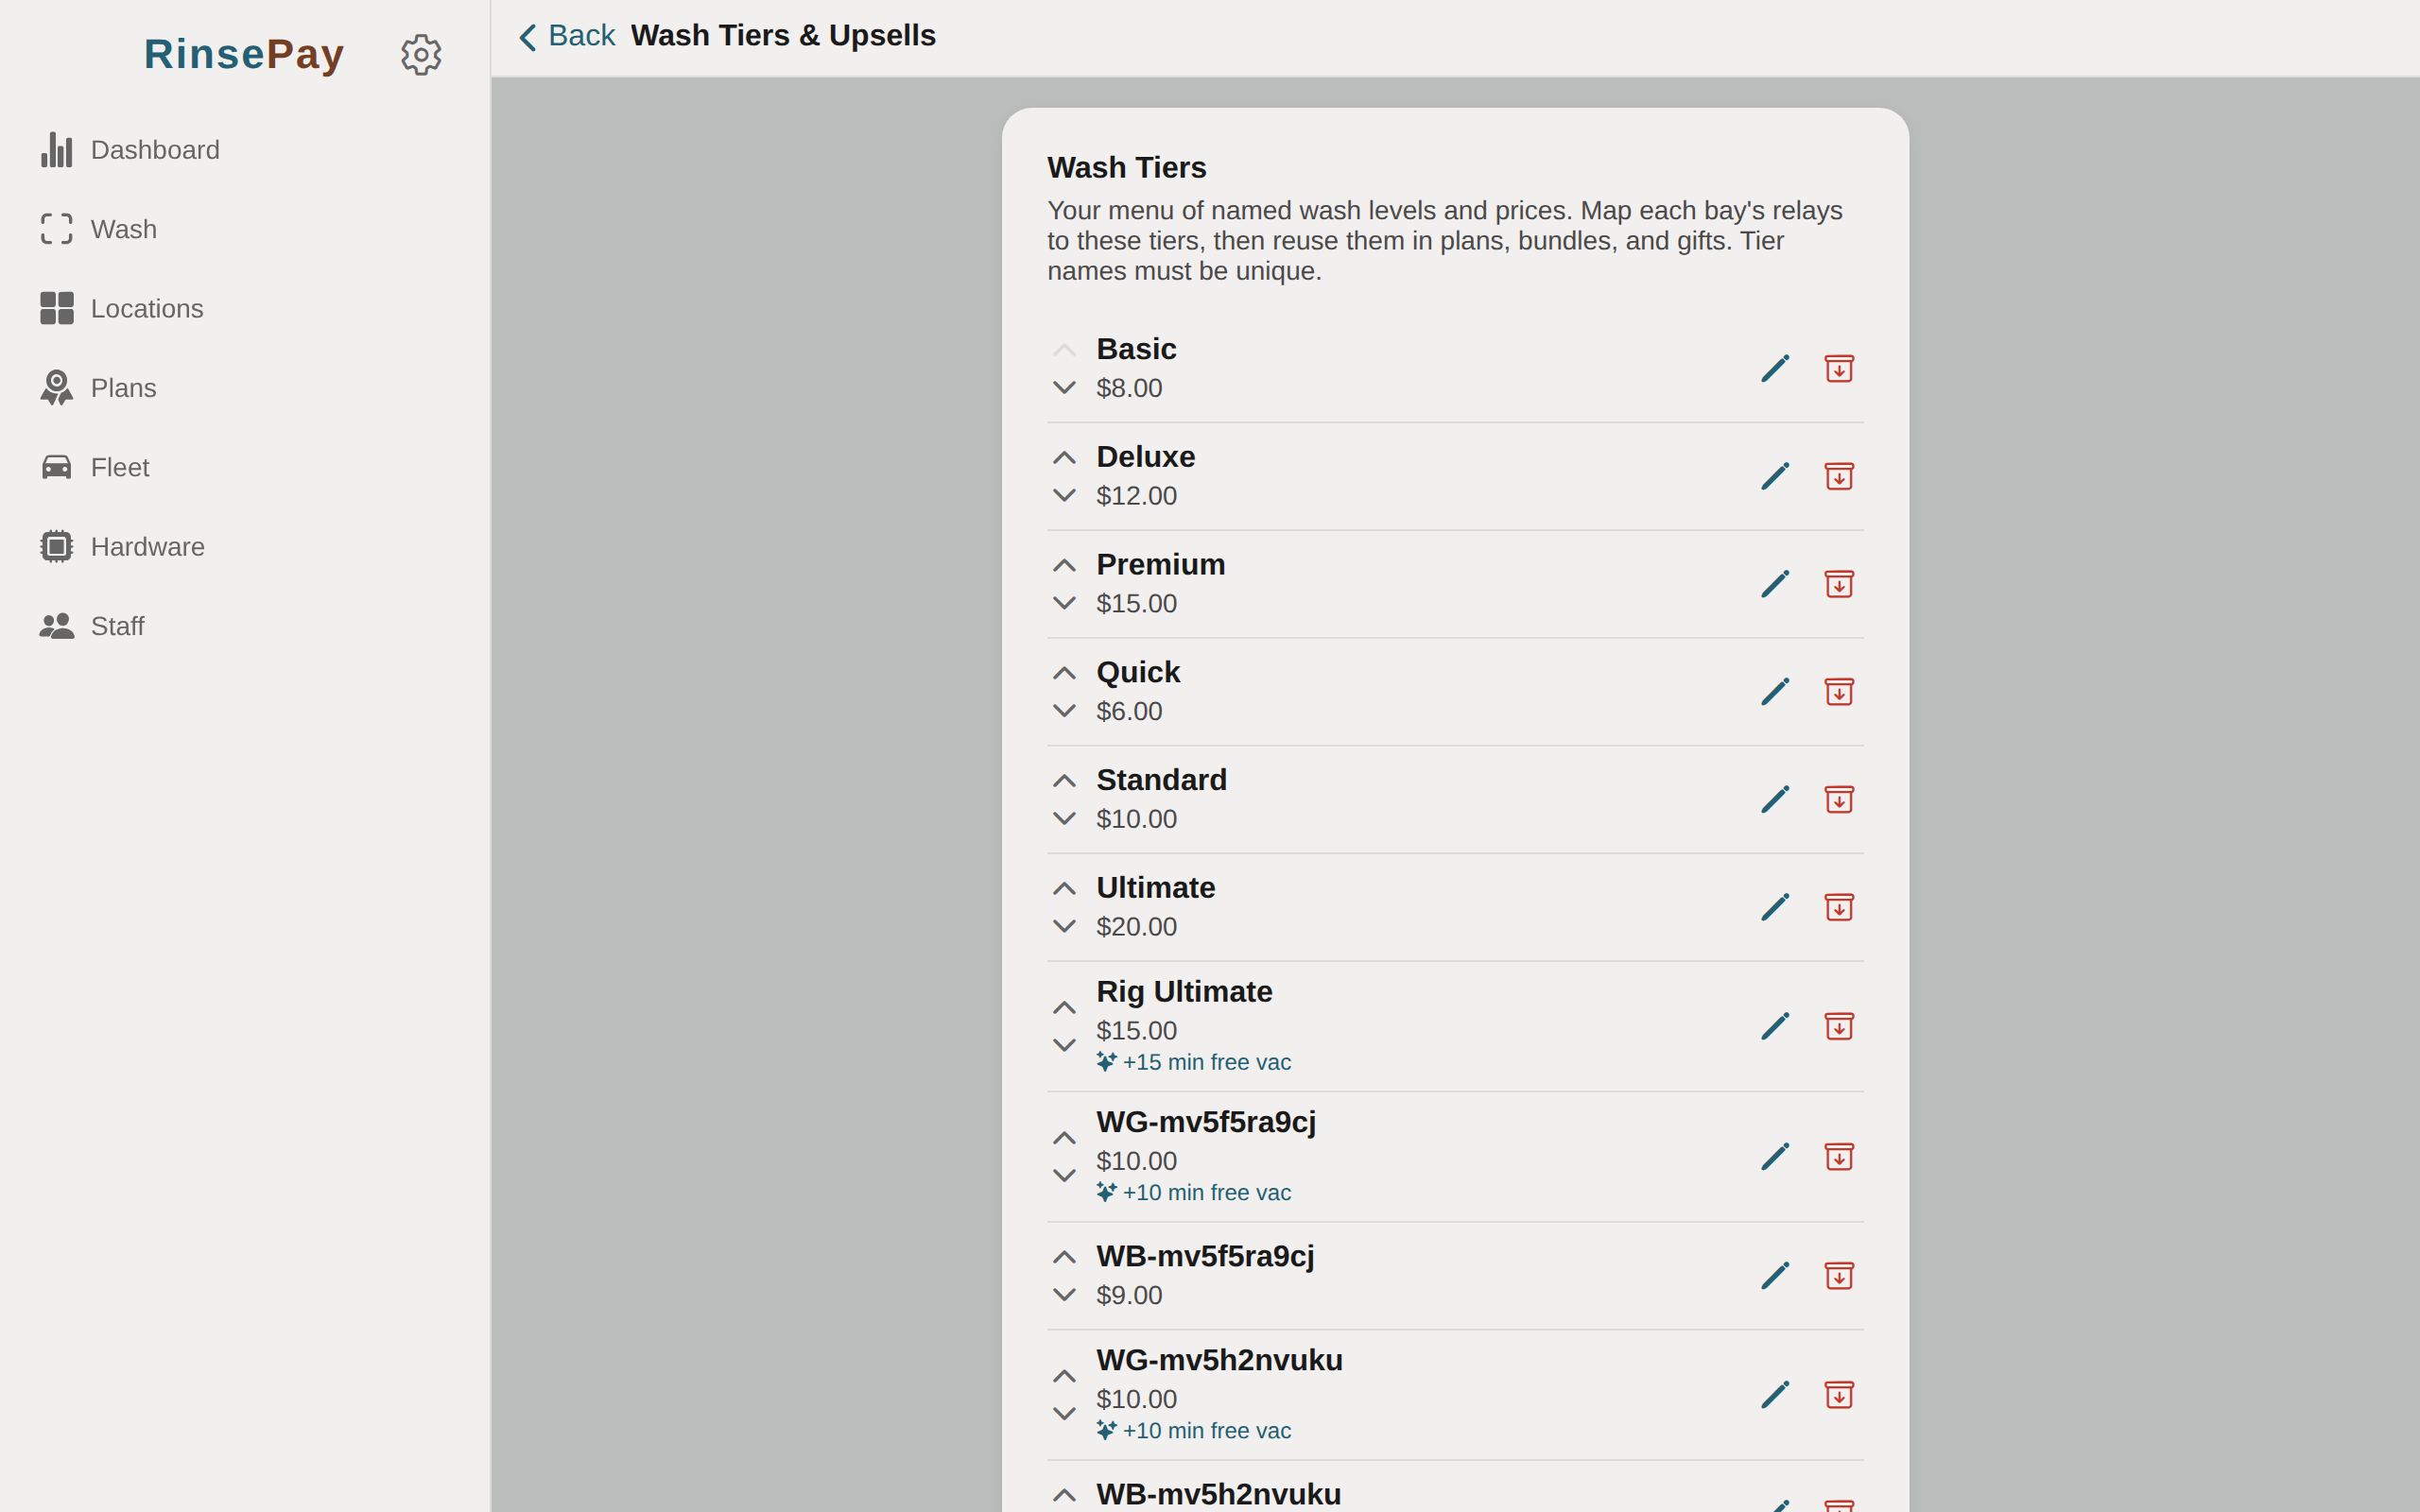This screenshot has height=1512, width=2420.
Task: Open the settings gear next to RinsePay
Action: pyautogui.click(x=421, y=54)
